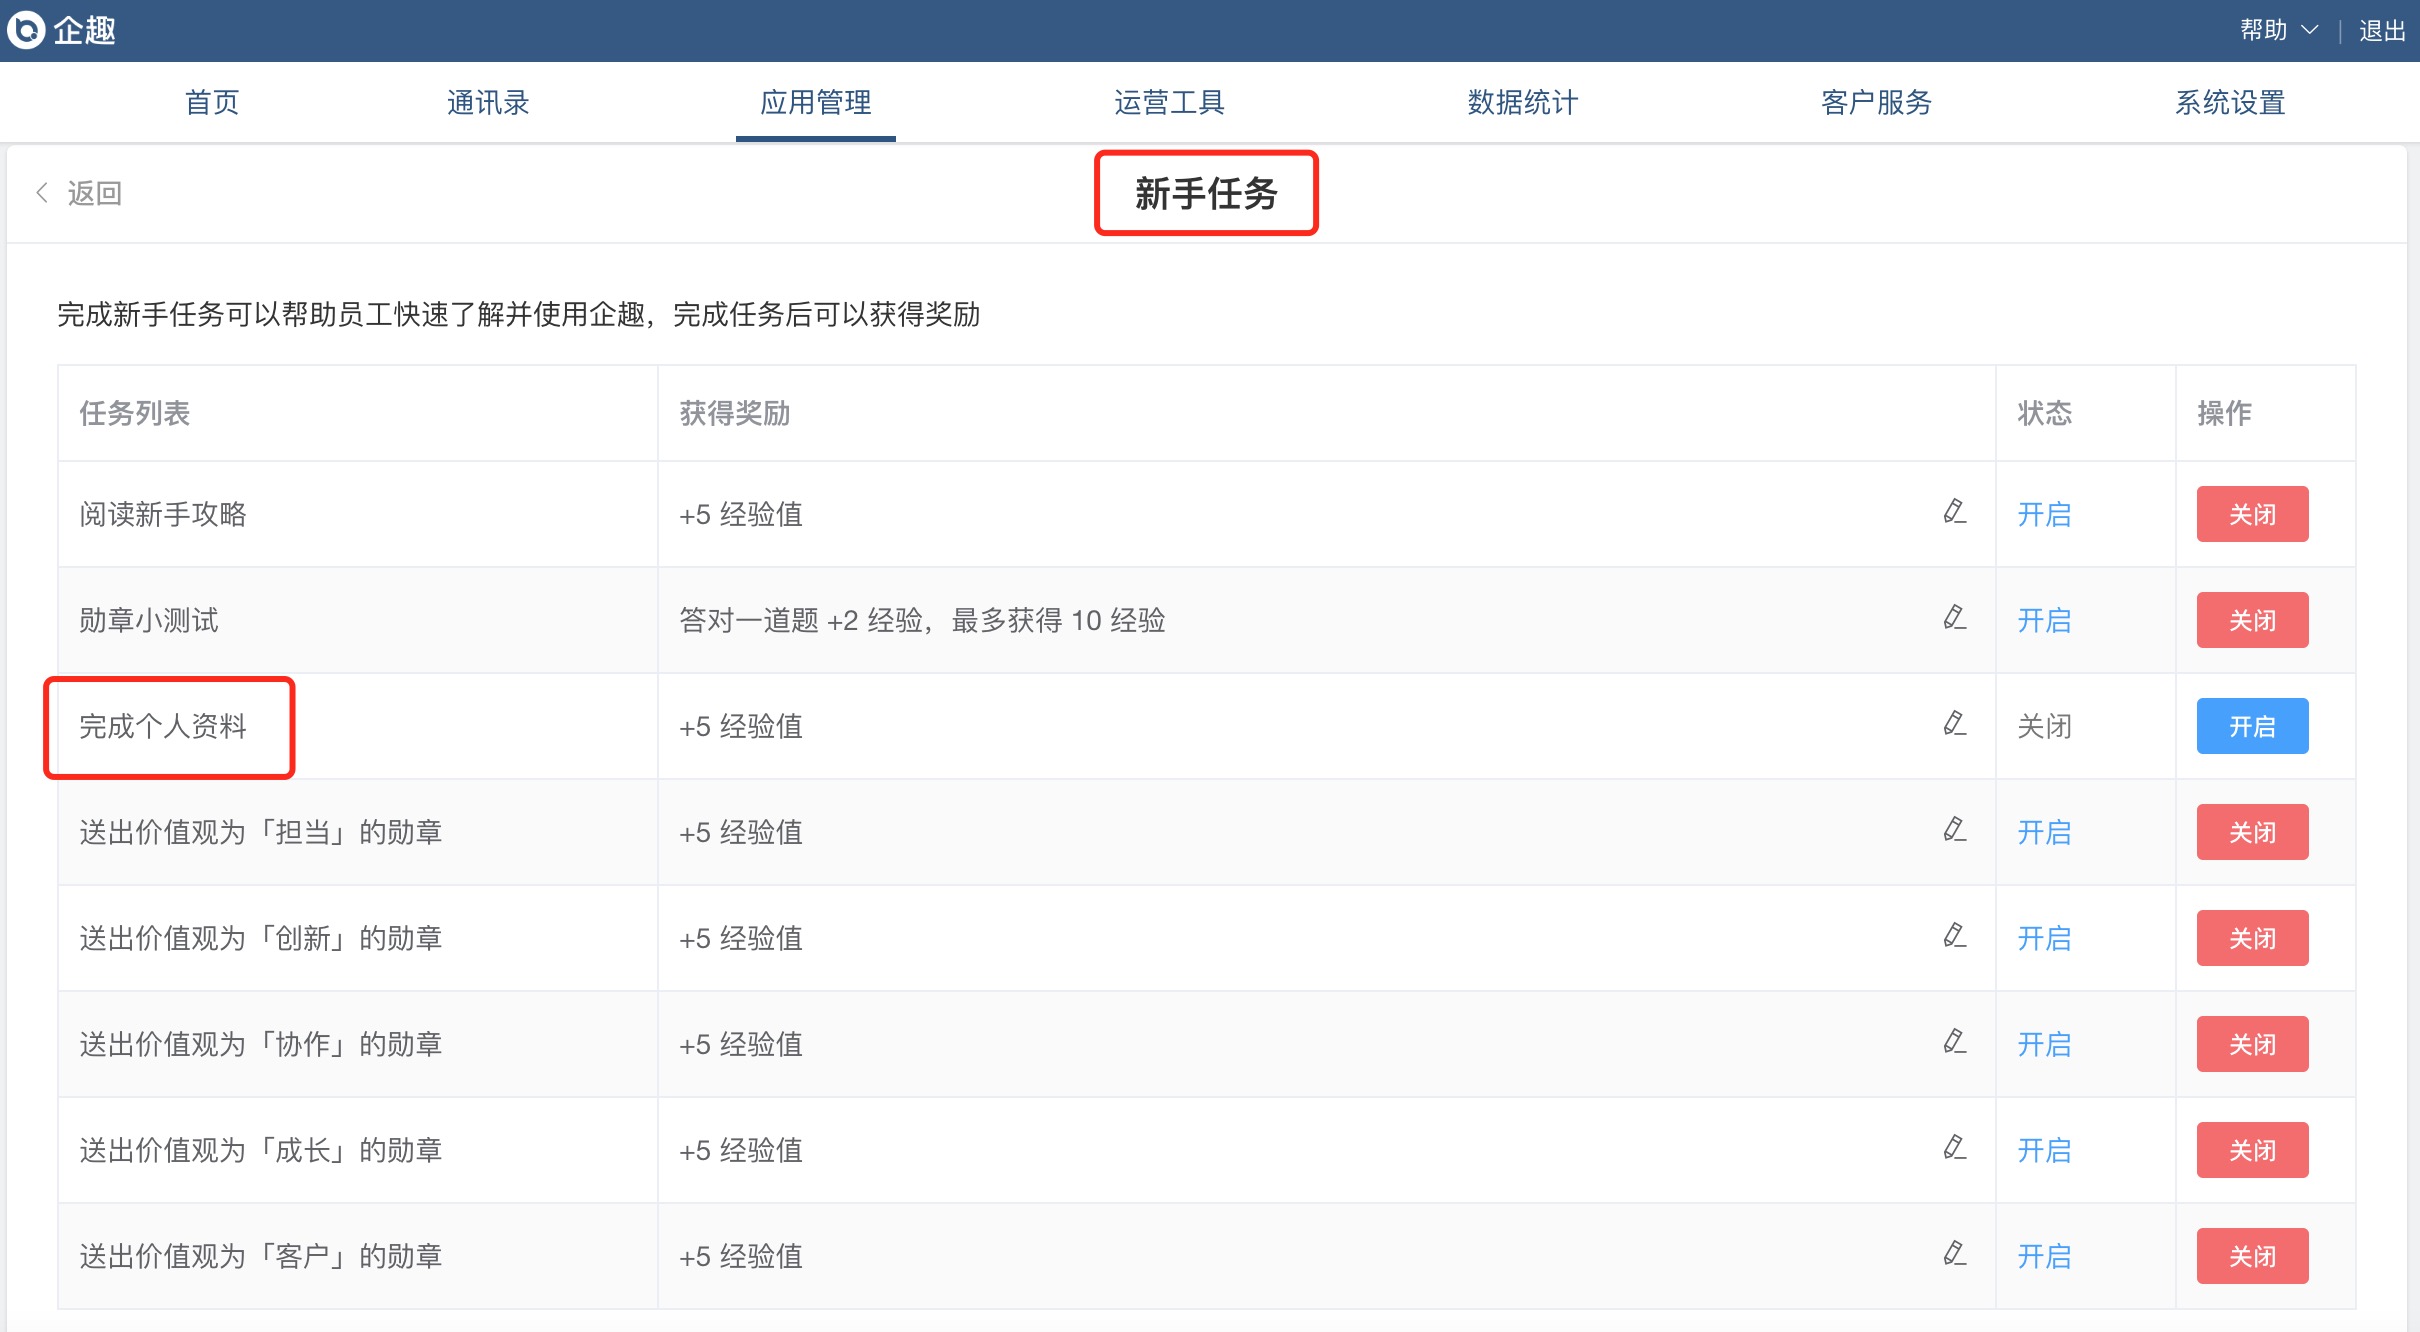Enable the 完成个人资料 task
2420x1332 pixels.
(2251, 726)
